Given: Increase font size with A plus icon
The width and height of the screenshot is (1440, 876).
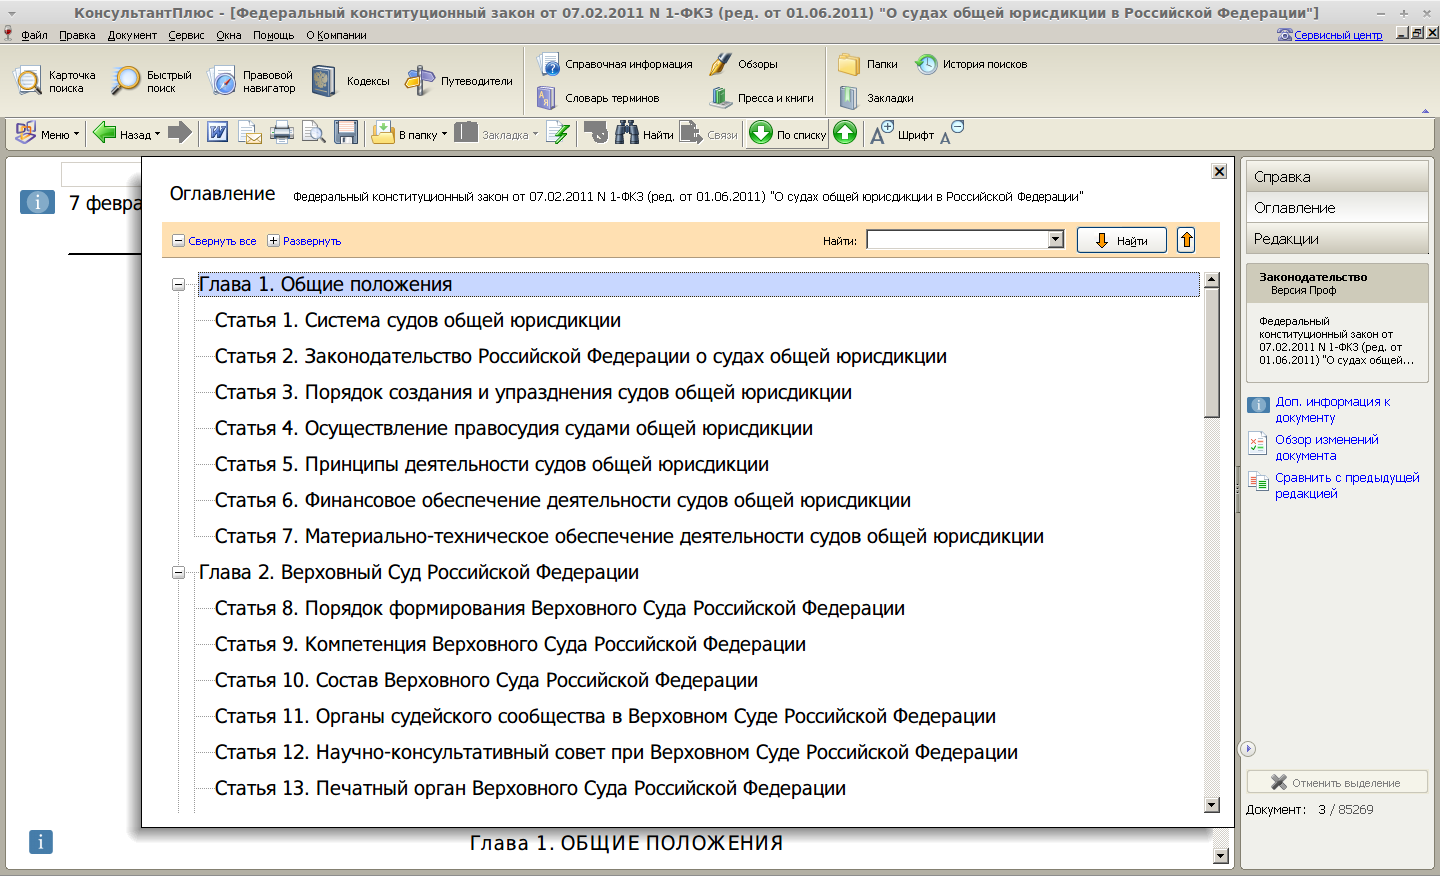Looking at the screenshot, I should (881, 133).
